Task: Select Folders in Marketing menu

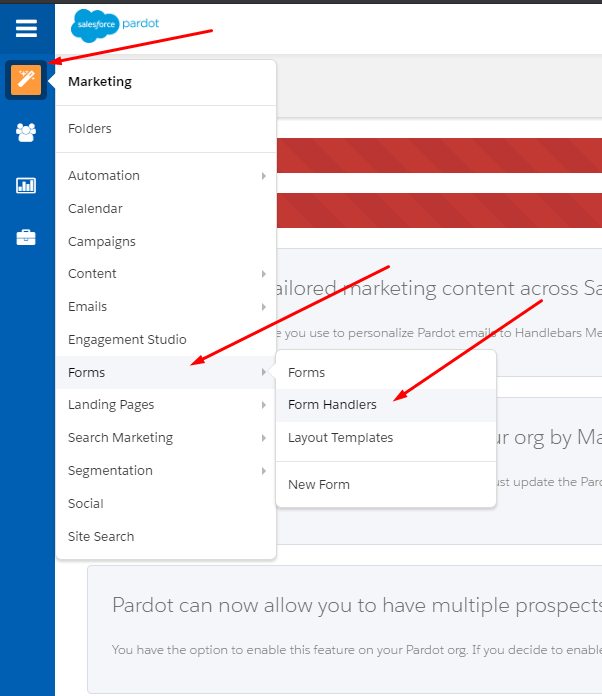Action: tap(166, 129)
